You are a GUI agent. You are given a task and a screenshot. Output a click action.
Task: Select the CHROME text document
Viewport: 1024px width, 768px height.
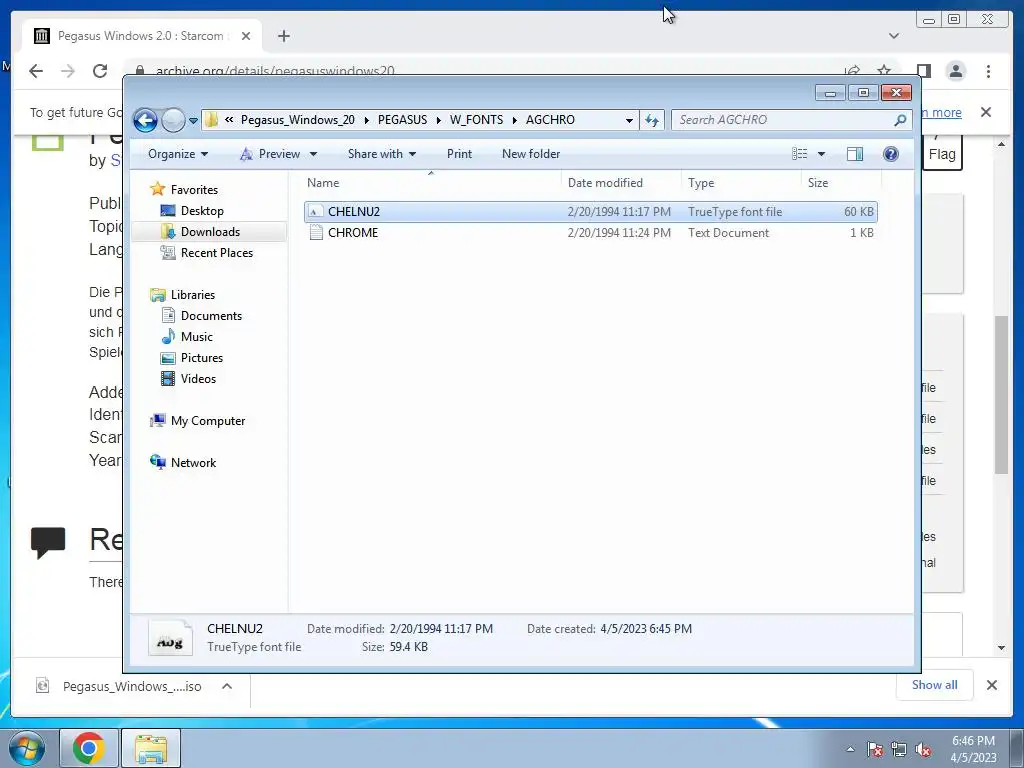(x=590, y=232)
